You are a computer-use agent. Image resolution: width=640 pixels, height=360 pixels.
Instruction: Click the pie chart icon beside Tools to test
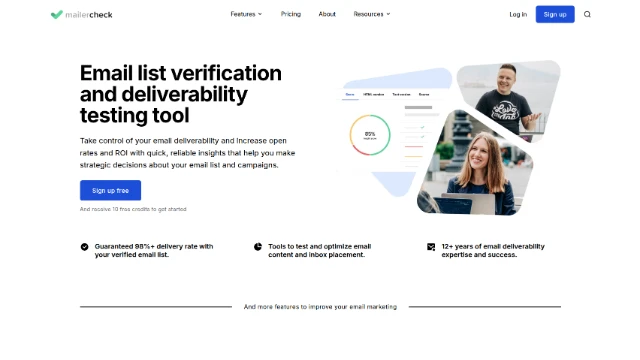[x=258, y=247]
